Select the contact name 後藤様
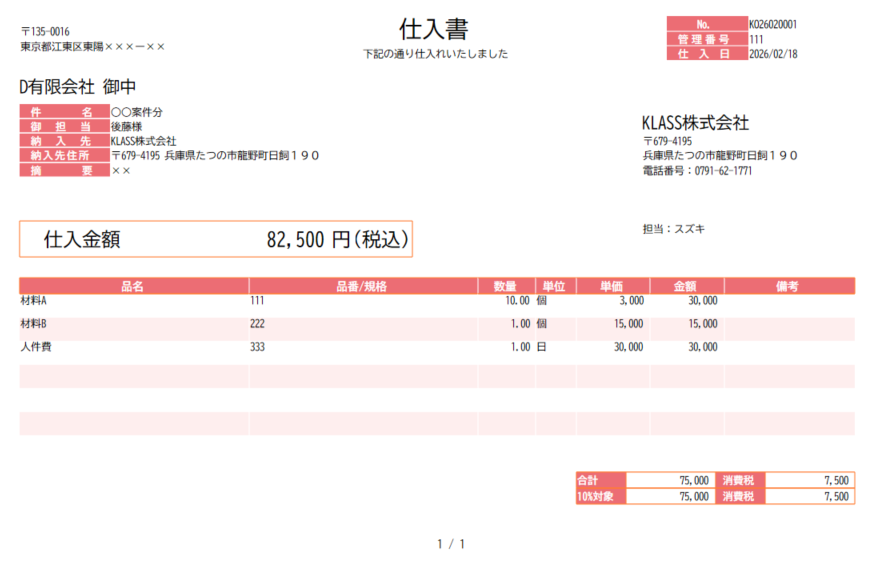The width and height of the screenshot is (875, 579). click(126, 127)
